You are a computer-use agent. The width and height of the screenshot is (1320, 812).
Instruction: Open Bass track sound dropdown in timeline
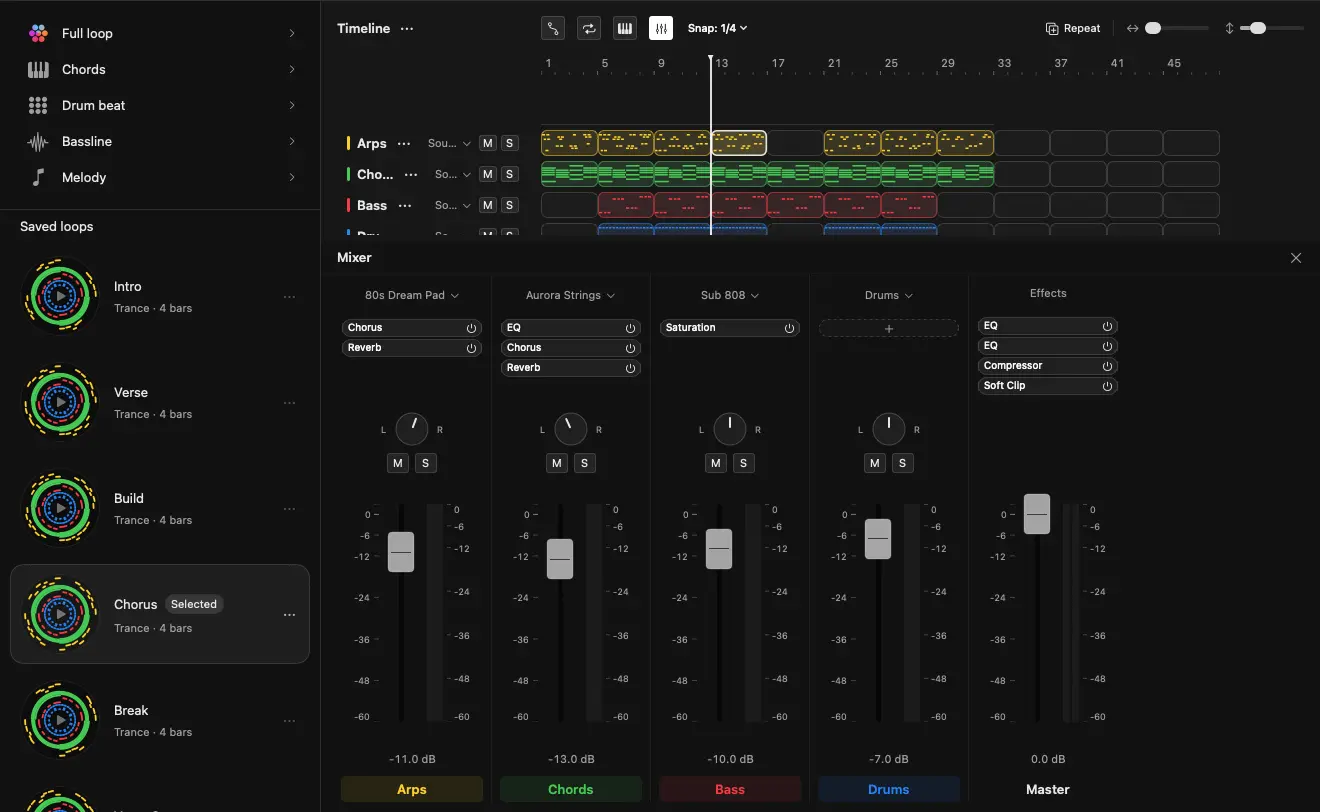[x=453, y=206]
